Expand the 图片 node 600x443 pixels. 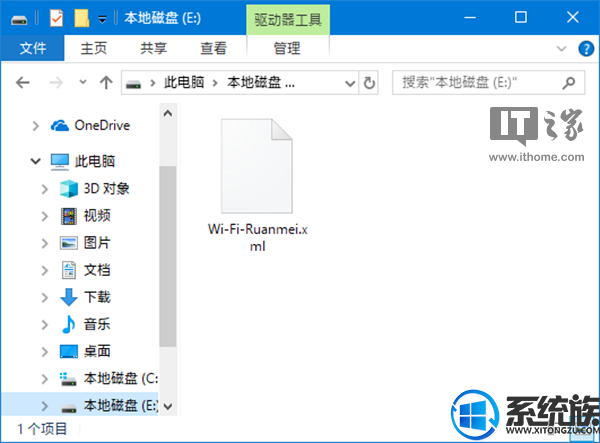click(x=45, y=243)
